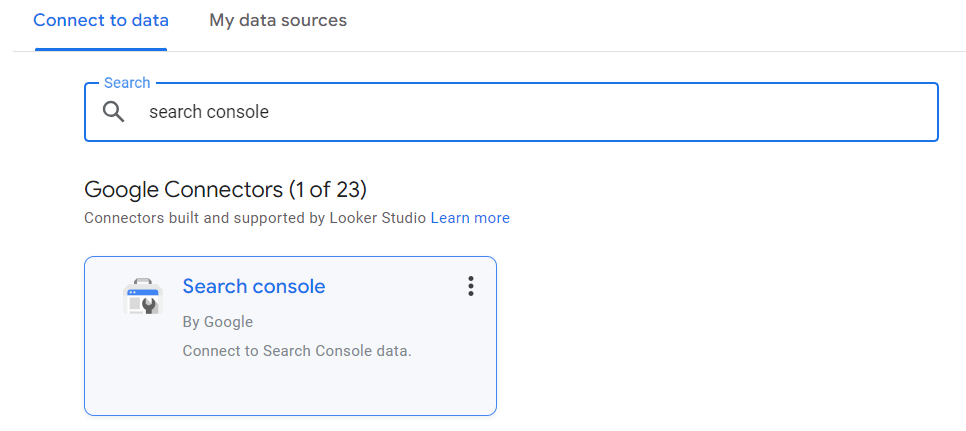Click the Google Connectors section heading
This screenshot has height=431, width=966.
(x=225, y=190)
